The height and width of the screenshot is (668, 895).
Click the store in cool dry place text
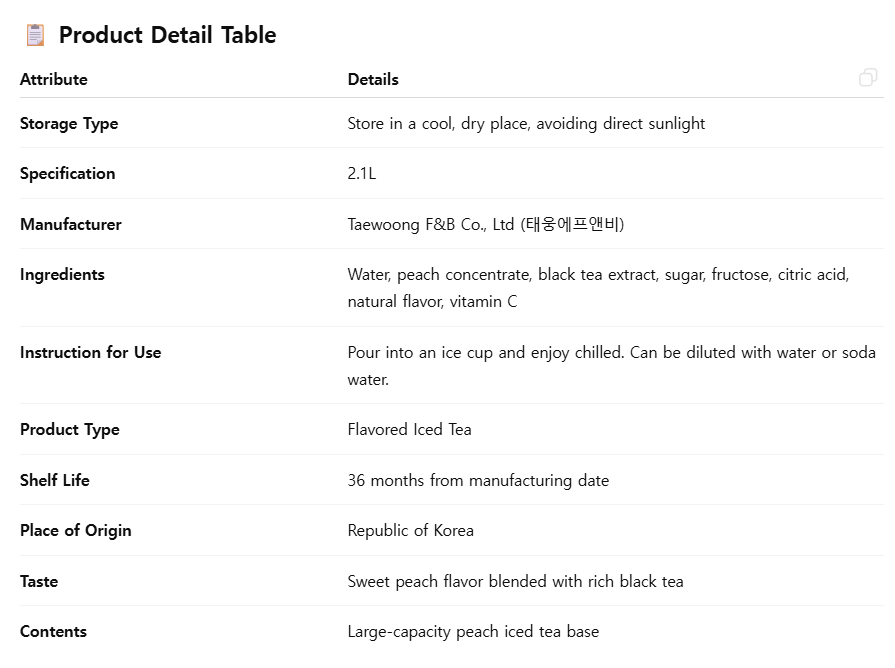coord(526,123)
